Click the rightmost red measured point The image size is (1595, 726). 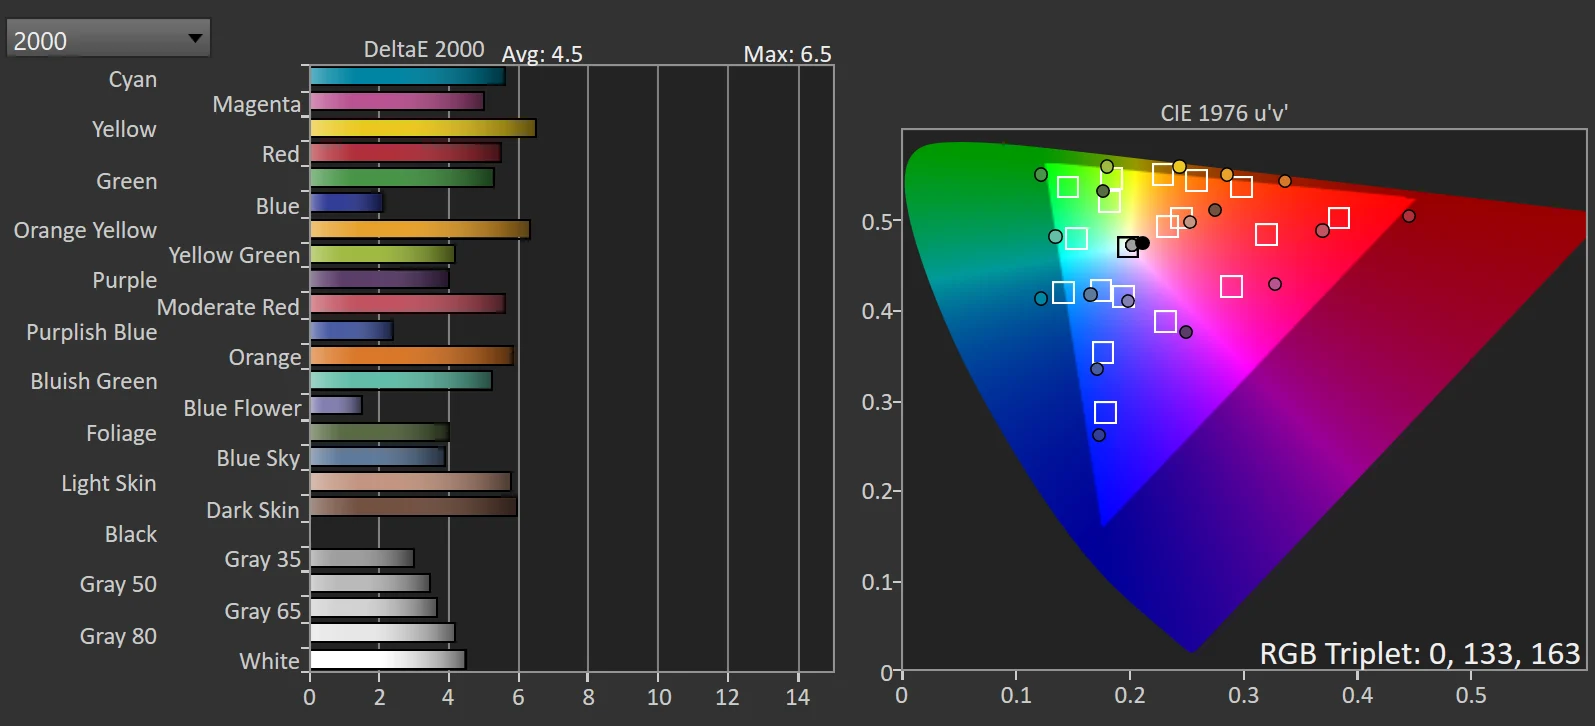click(x=1409, y=216)
